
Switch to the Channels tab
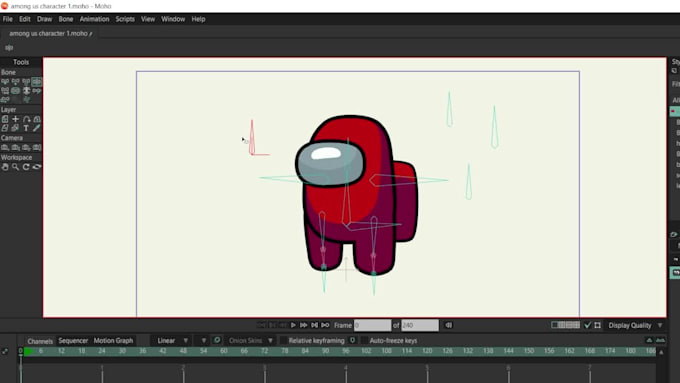[x=40, y=341]
